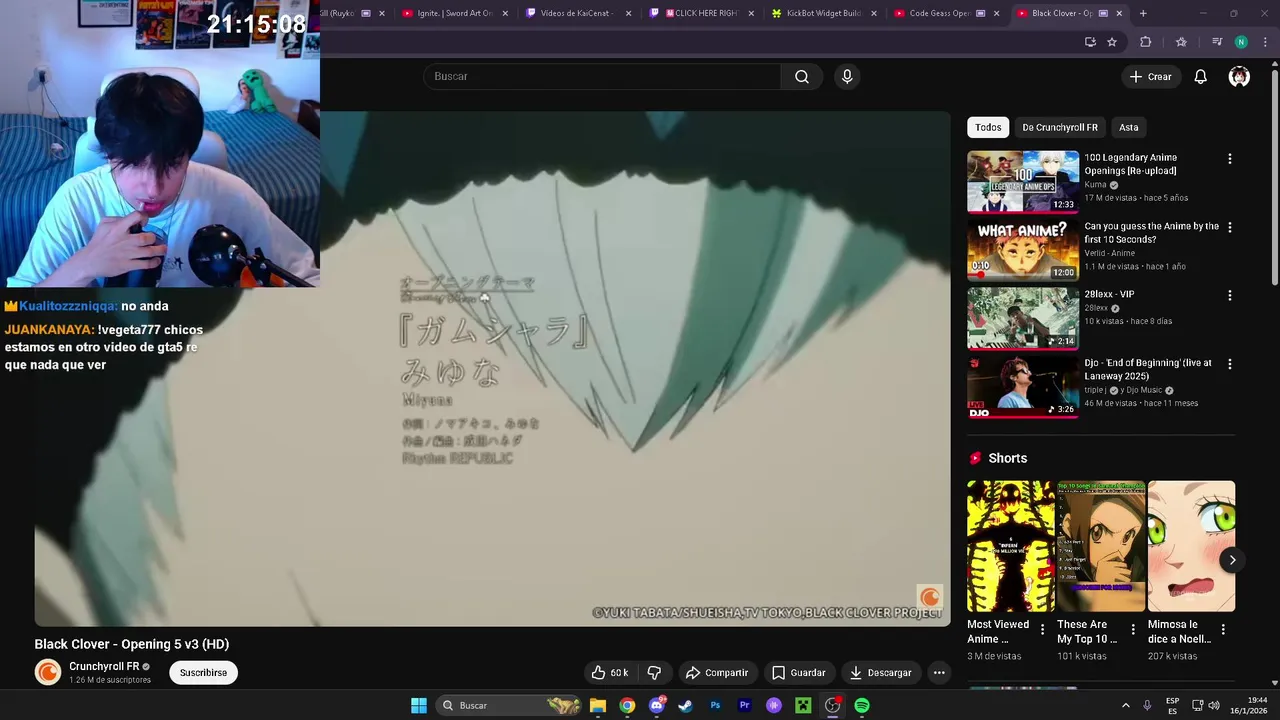Open Chrome extensions puzzle icon

pos(1146,42)
